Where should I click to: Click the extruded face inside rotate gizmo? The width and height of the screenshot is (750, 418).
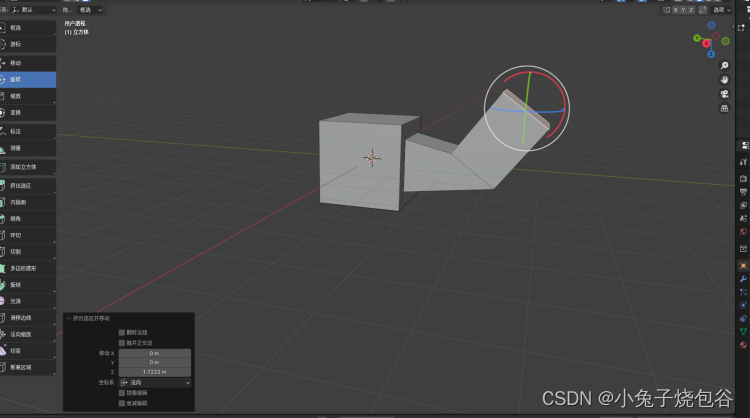tap(527, 110)
